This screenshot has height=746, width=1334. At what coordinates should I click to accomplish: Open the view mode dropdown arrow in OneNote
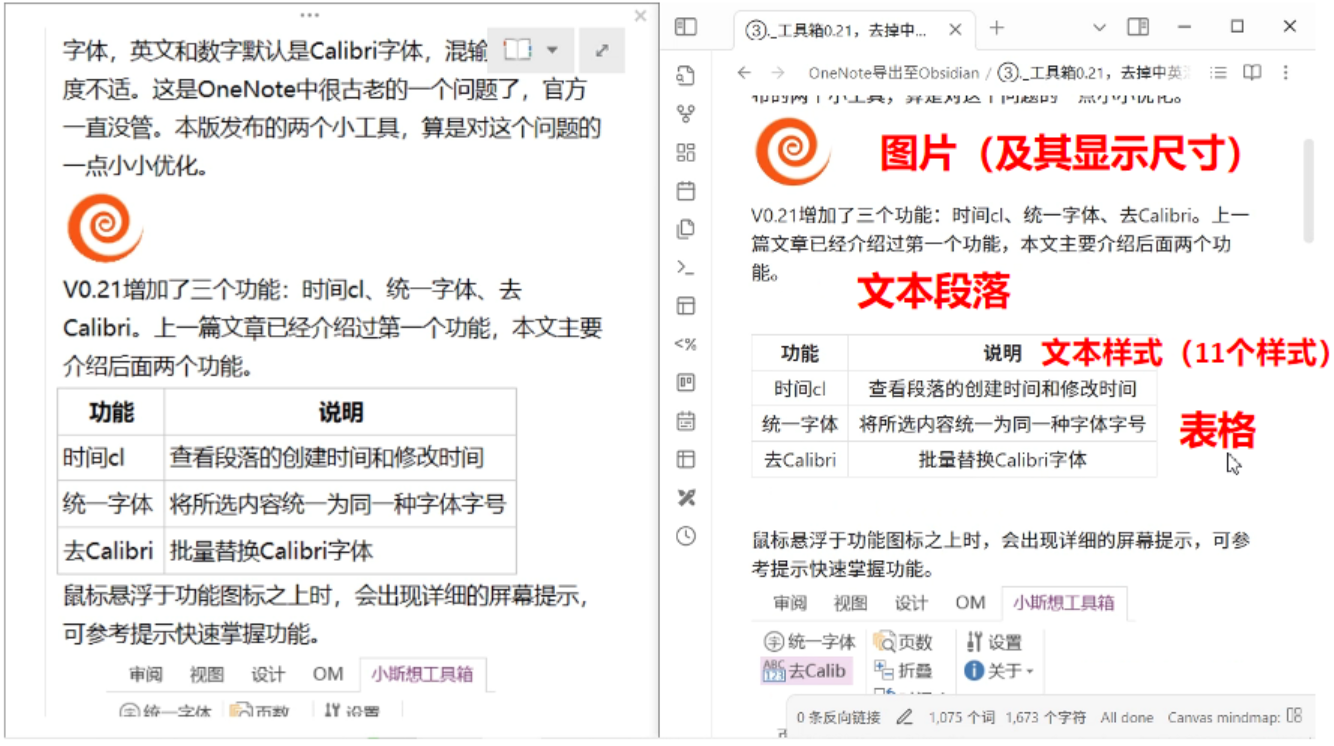[552, 50]
